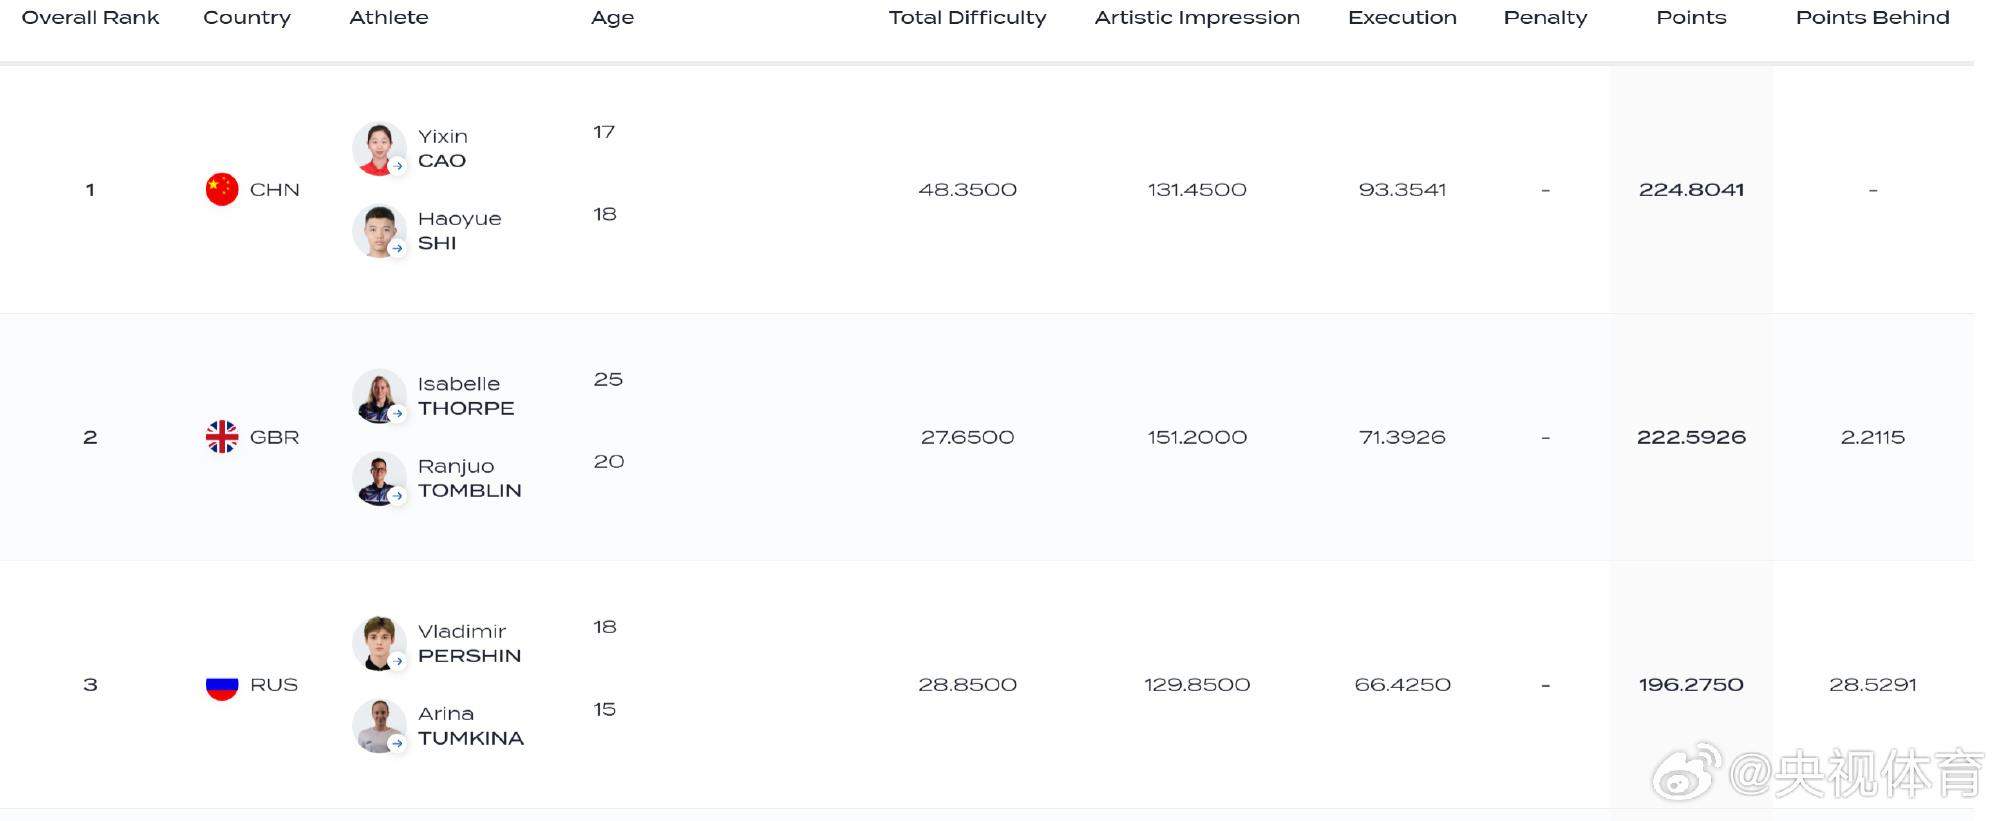Click the Weibo logo watermark
2000x821 pixels.
(x=1687, y=771)
